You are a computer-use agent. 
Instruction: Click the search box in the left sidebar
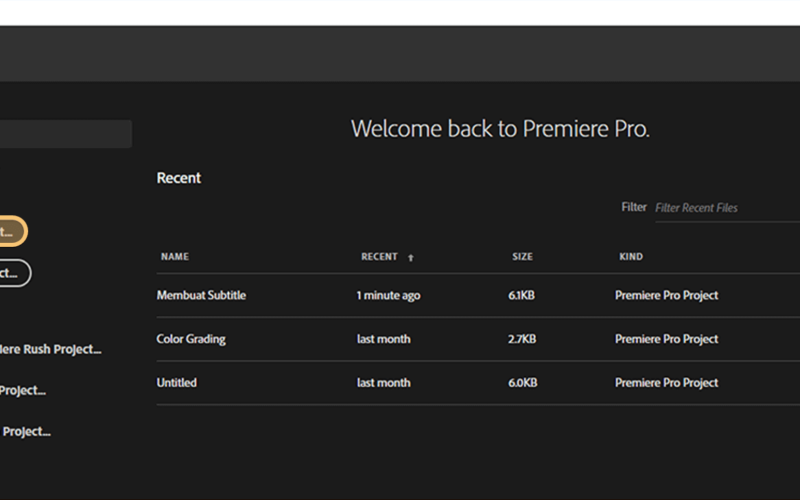pos(66,134)
